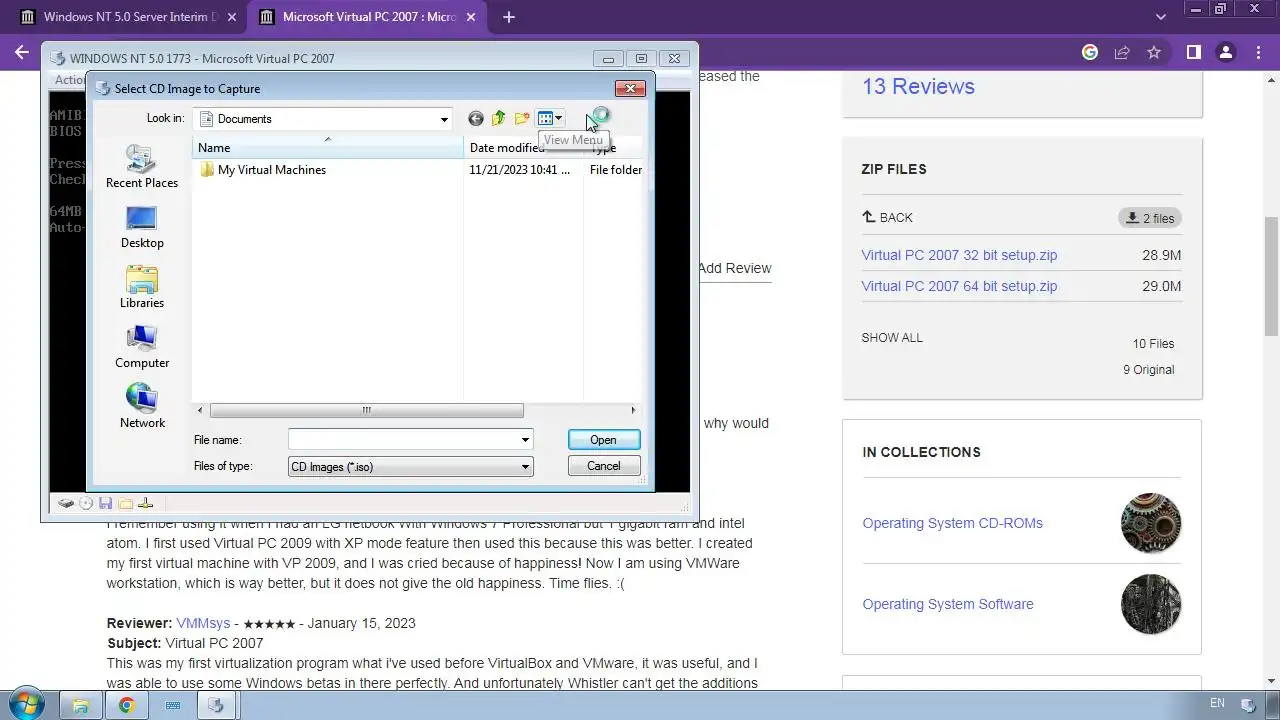Click the EN language indicator in tray
The height and width of the screenshot is (720, 1280).
[x=1217, y=704]
